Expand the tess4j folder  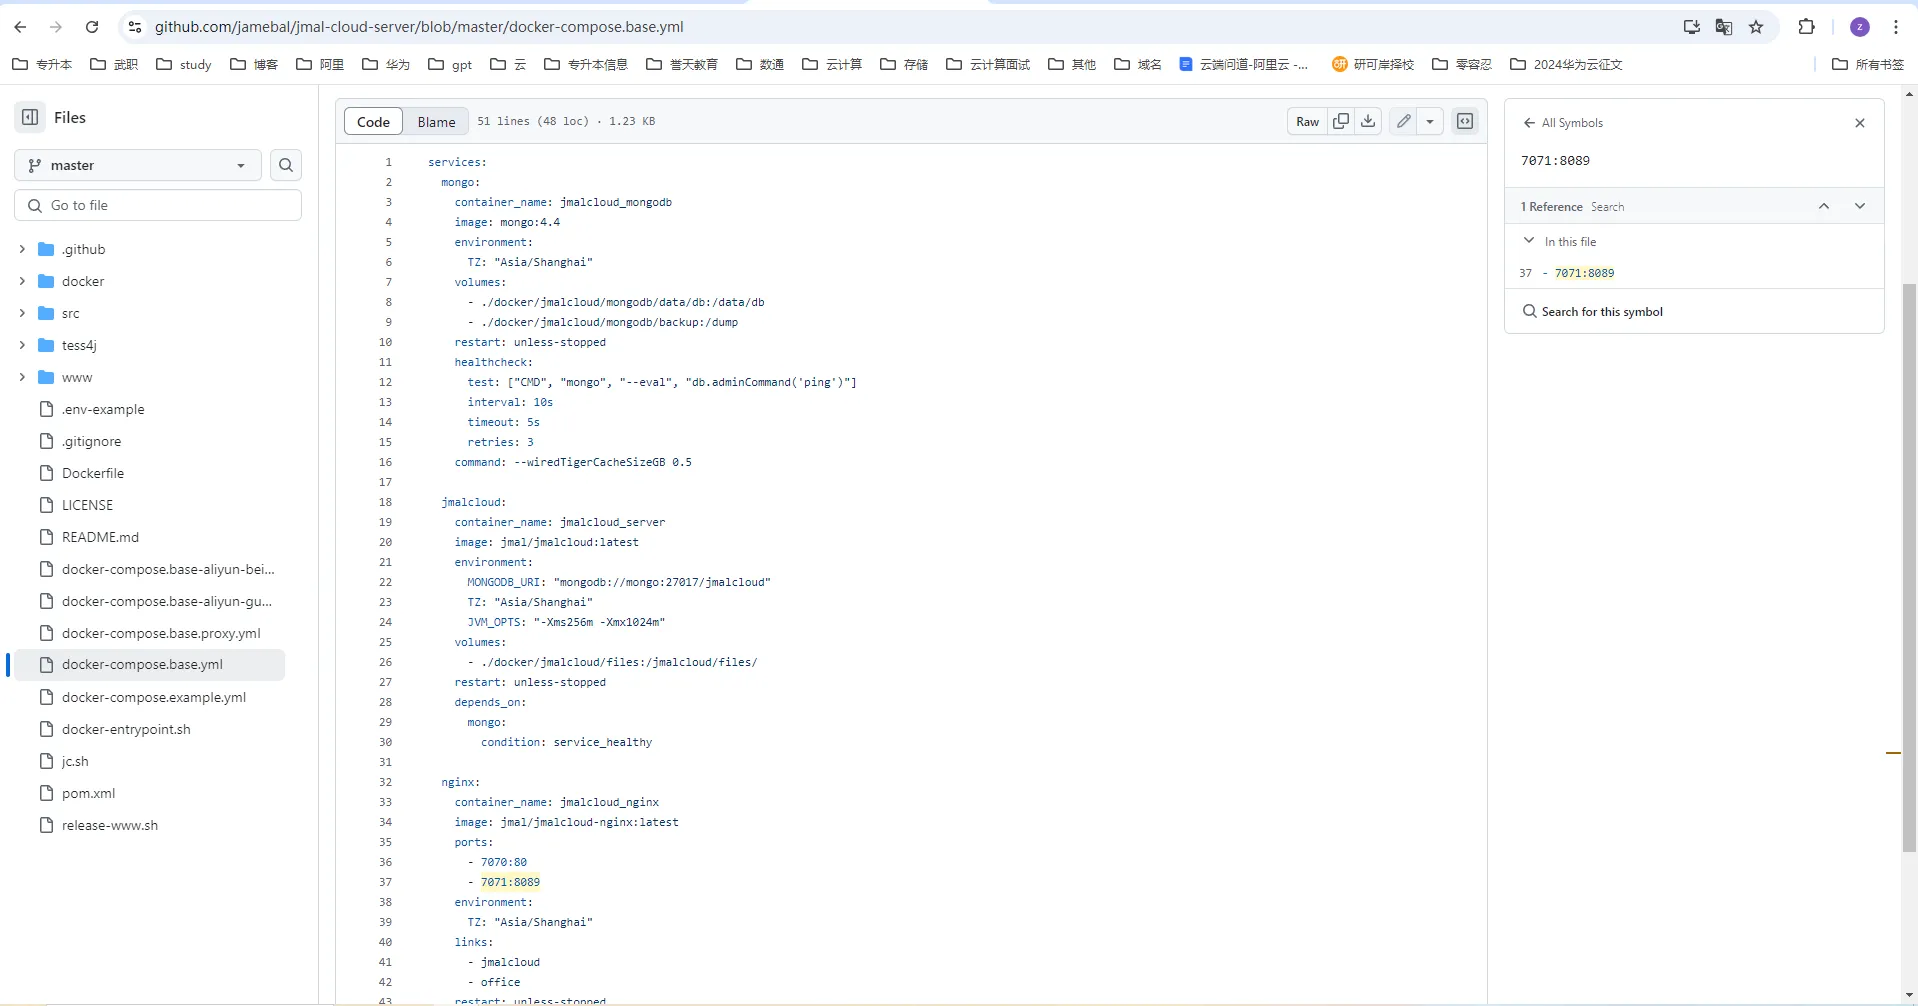[x=22, y=345]
